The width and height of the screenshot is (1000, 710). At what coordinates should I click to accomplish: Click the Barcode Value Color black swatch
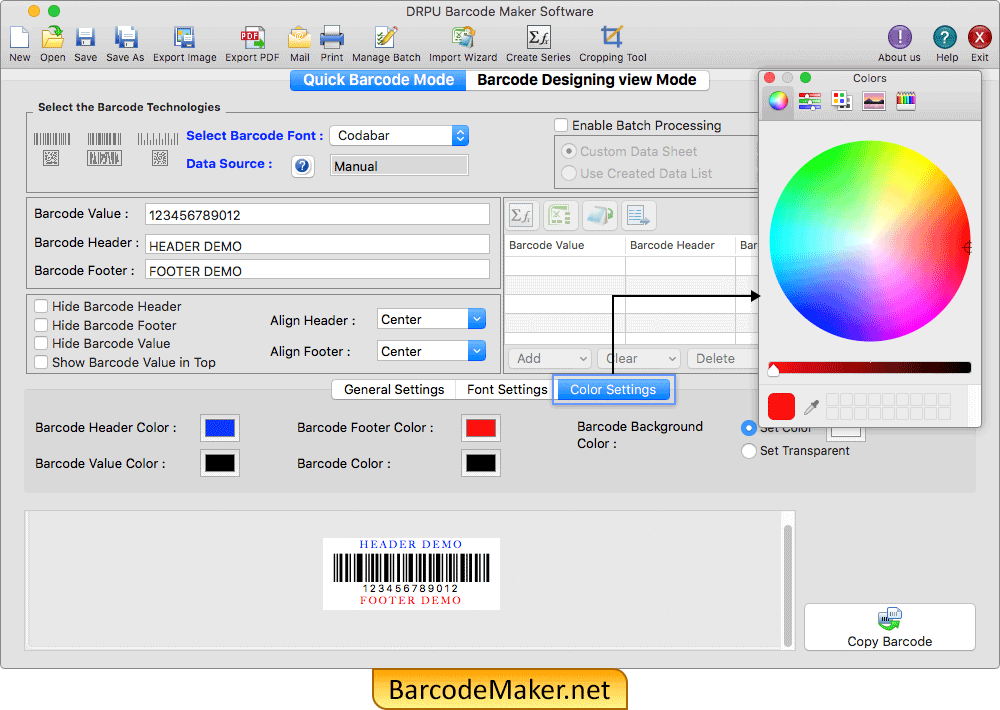220,463
